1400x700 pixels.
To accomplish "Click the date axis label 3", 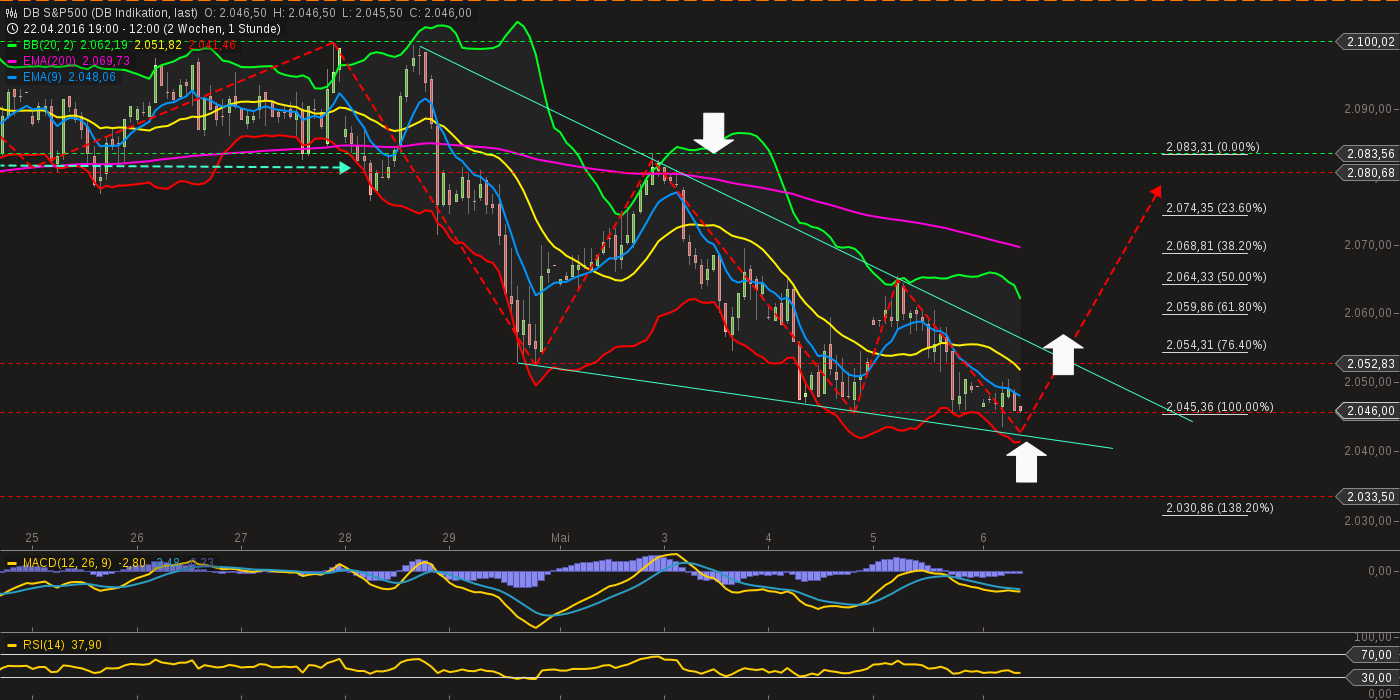I will pyautogui.click(x=664, y=538).
